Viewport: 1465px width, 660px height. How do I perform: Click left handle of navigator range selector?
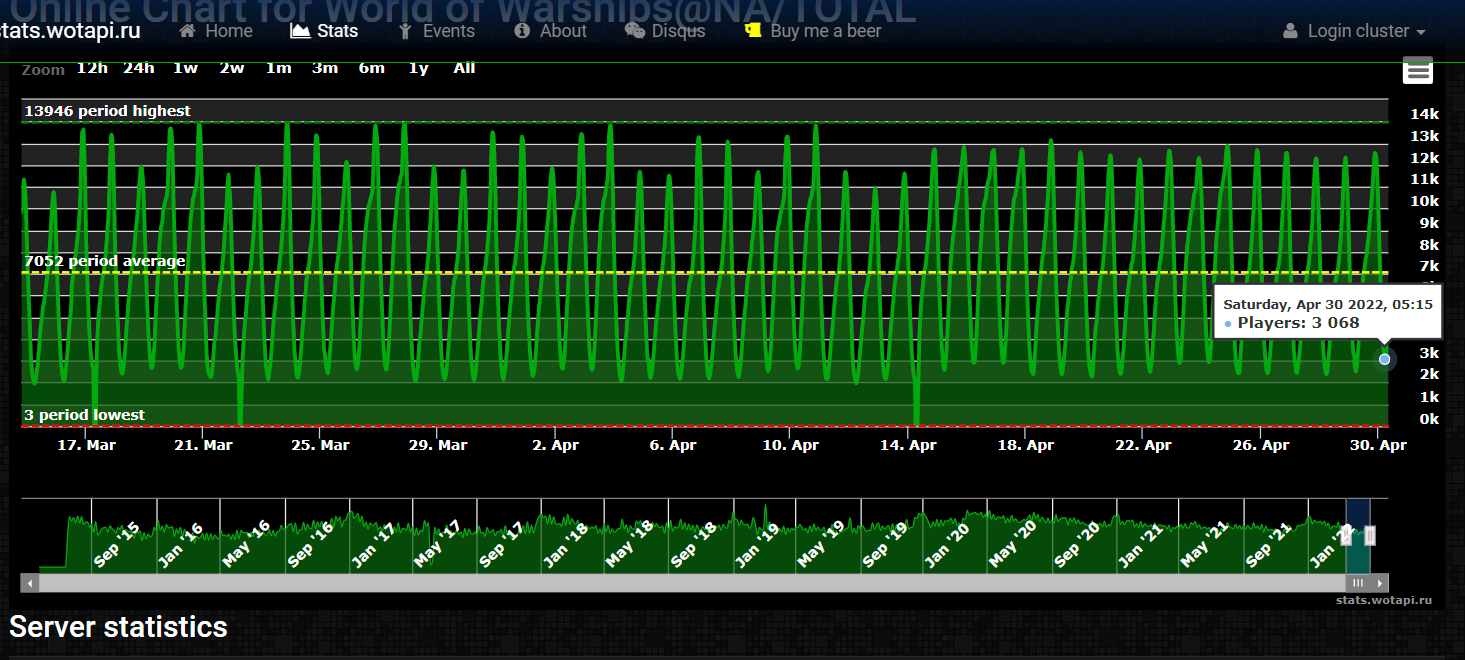pos(1347,535)
